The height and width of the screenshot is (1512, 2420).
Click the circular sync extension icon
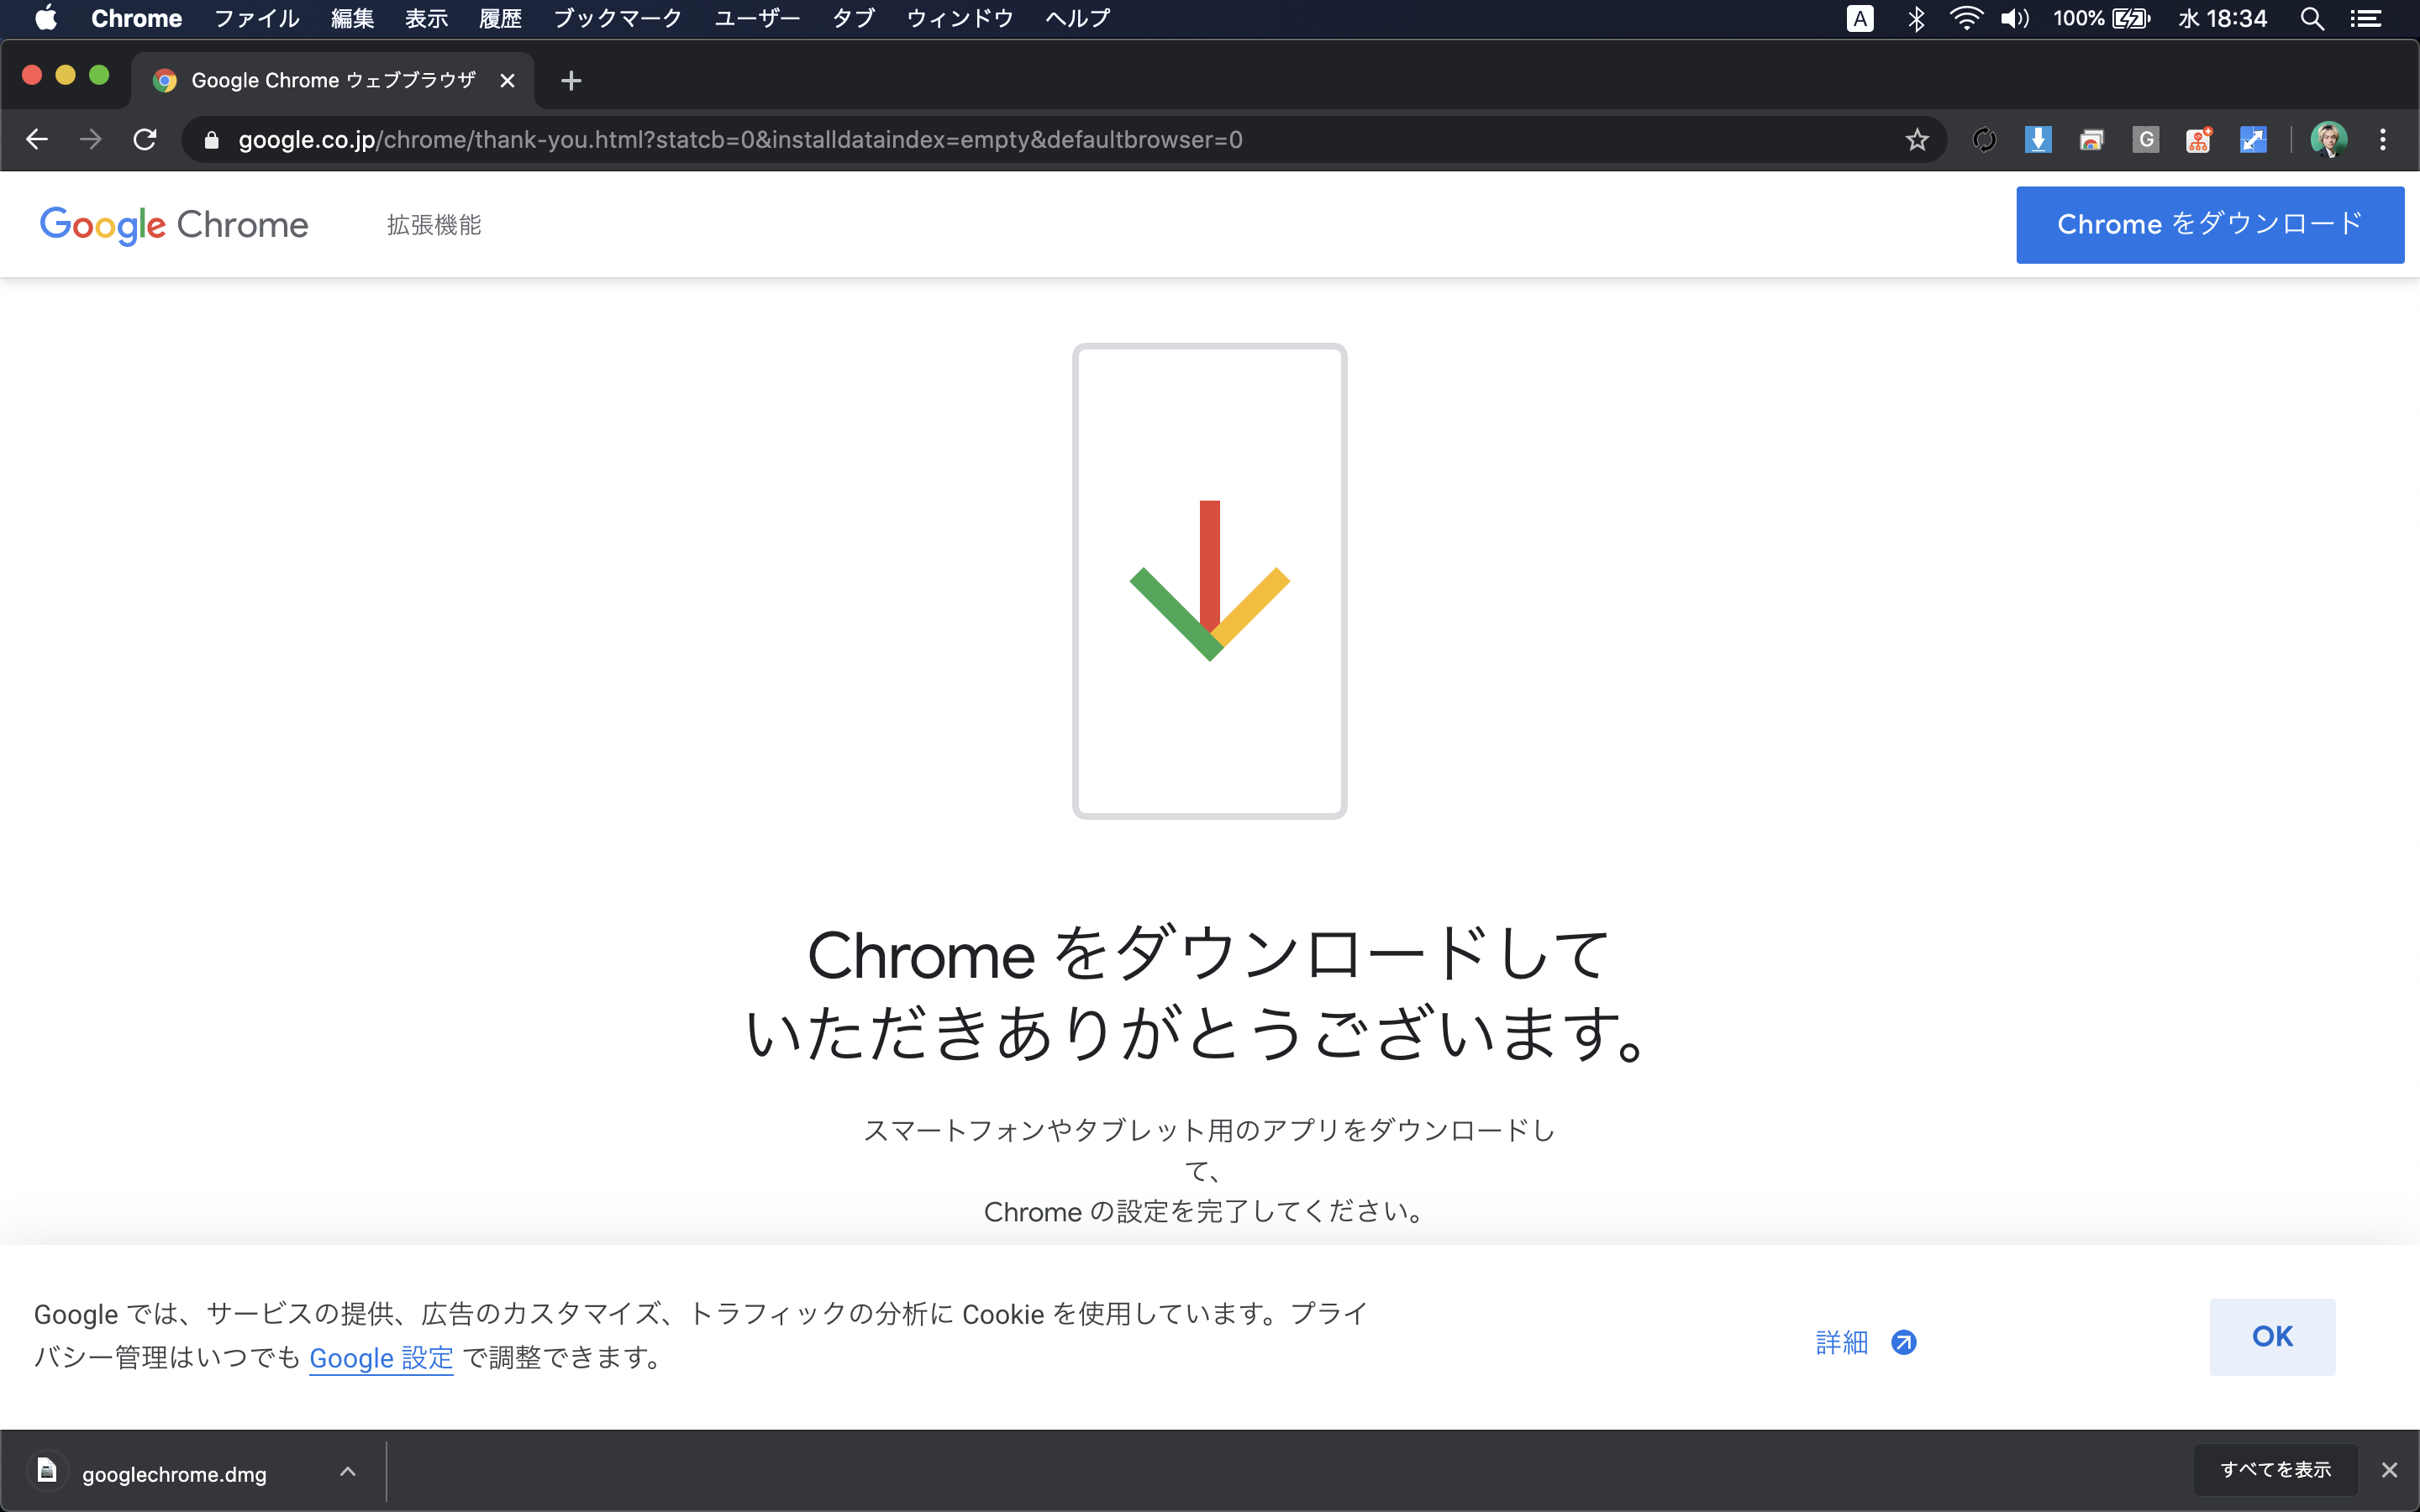tap(1984, 140)
